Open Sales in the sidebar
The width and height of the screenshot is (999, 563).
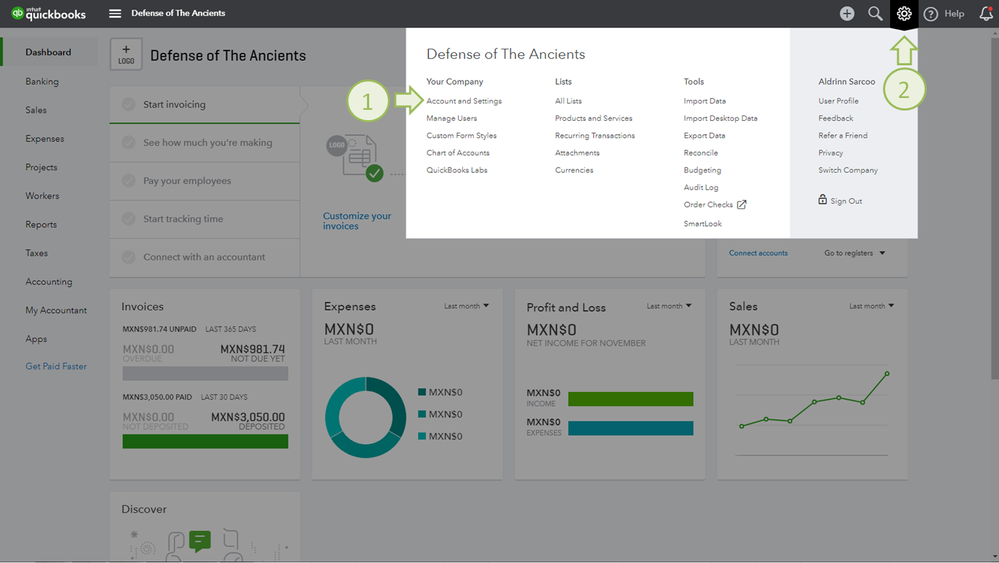36,110
